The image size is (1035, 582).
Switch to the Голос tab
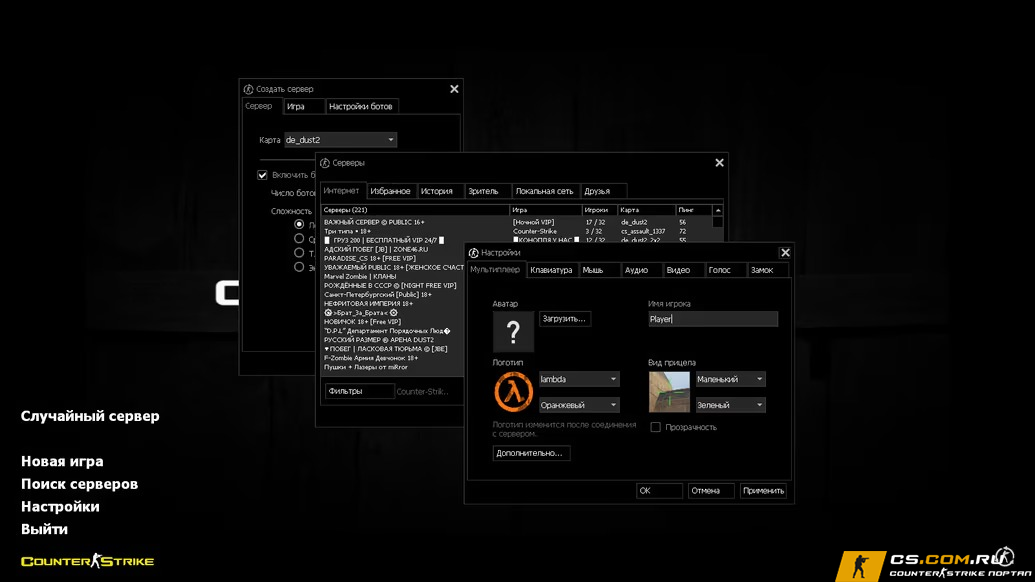tap(725, 271)
